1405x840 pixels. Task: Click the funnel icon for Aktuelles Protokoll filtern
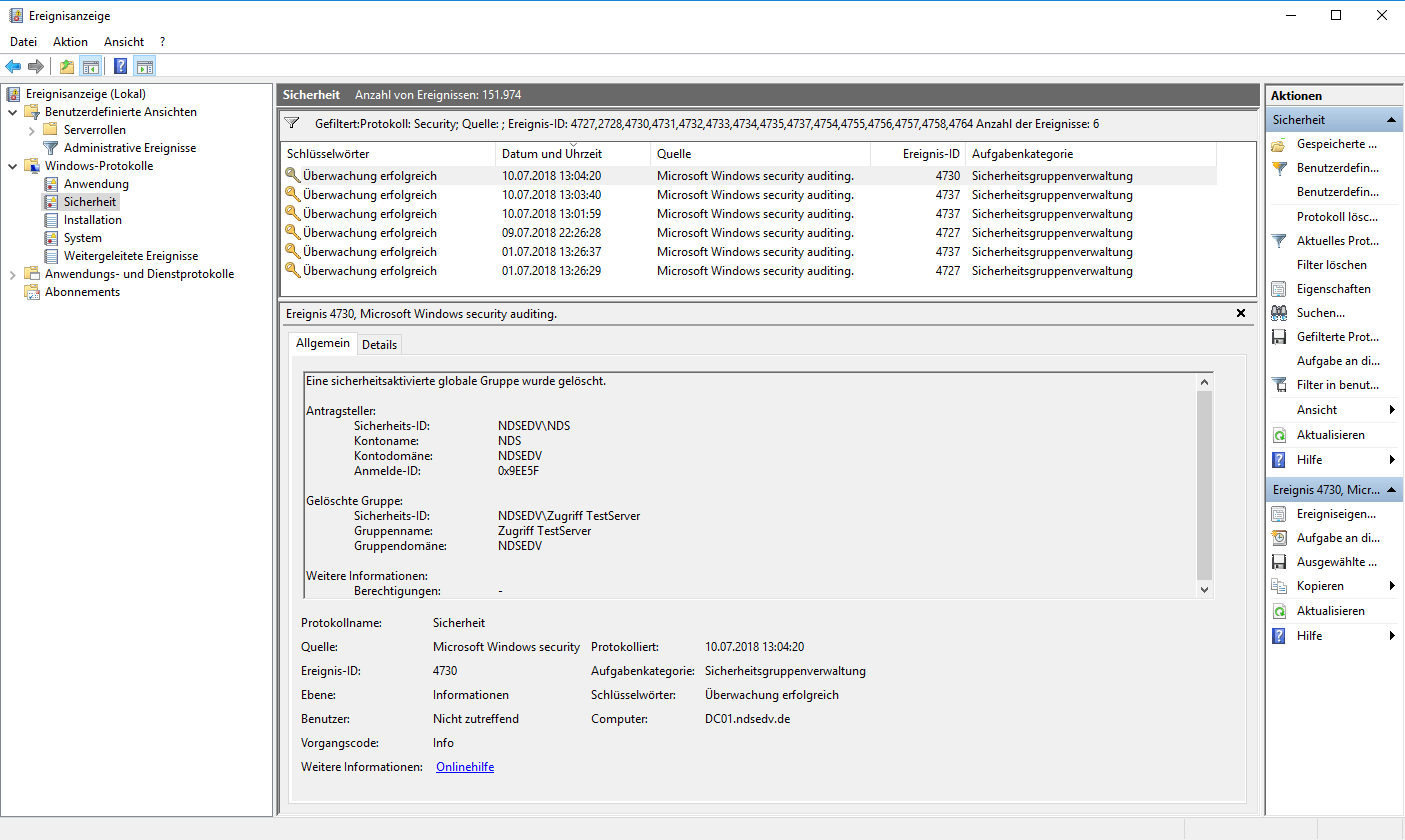coord(1278,241)
